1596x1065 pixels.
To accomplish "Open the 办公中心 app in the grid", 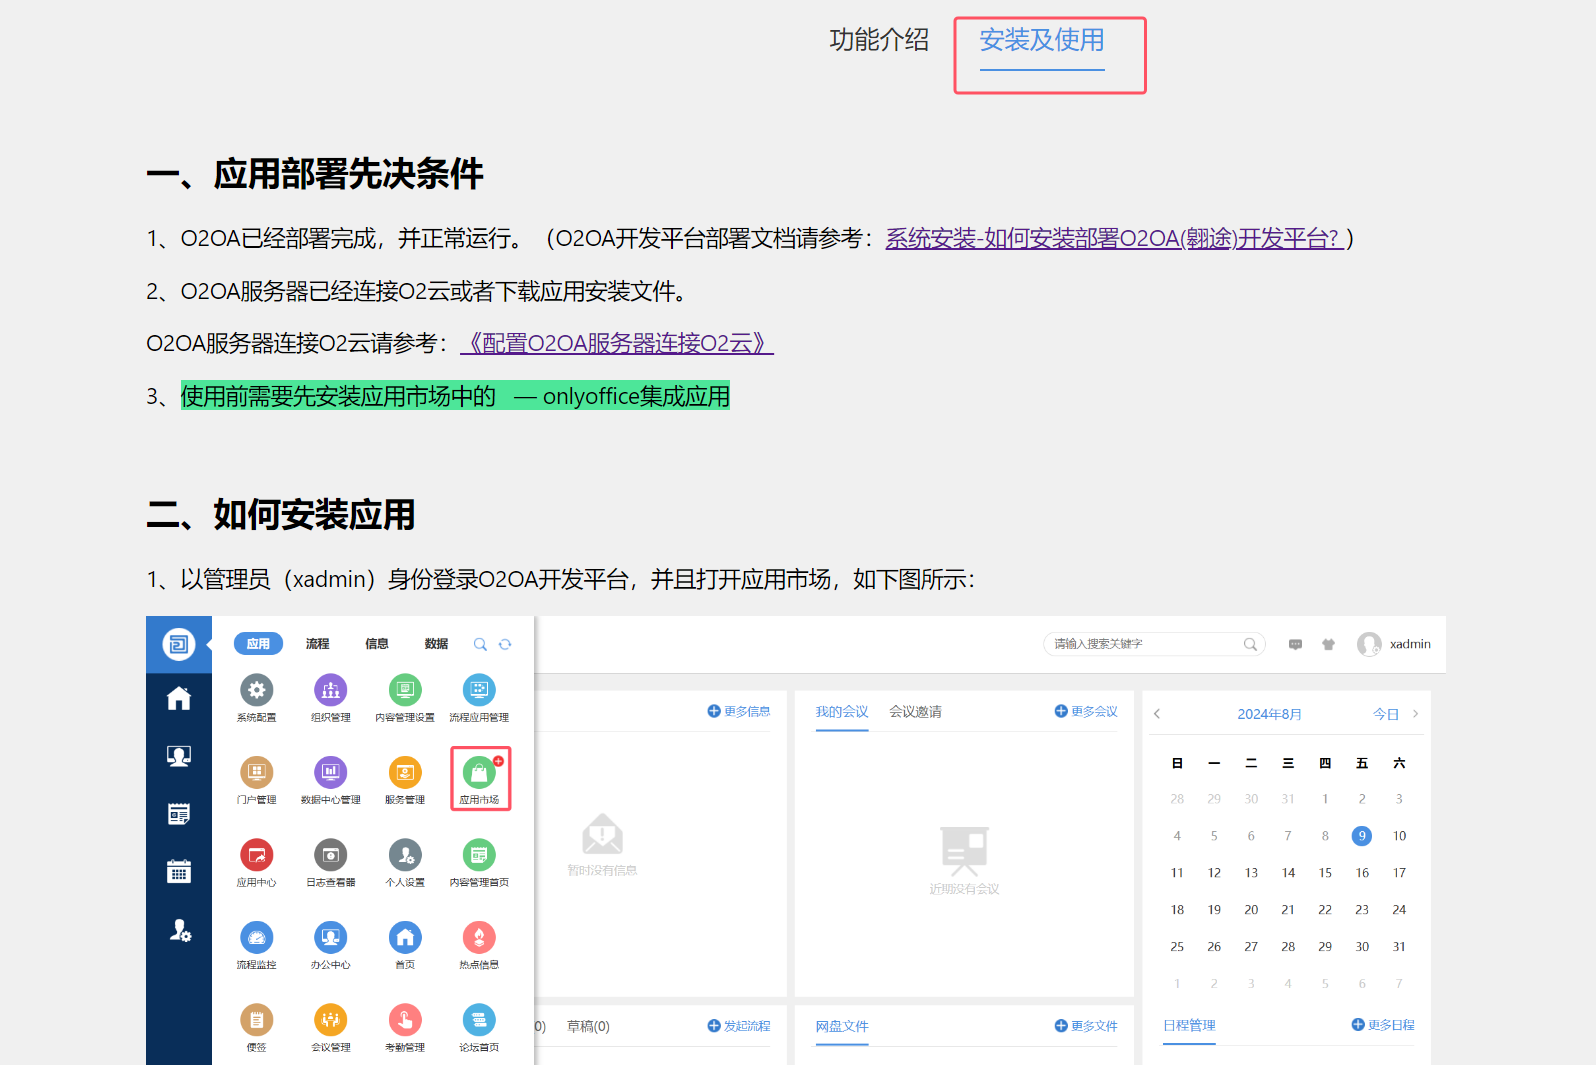I will pos(331,937).
